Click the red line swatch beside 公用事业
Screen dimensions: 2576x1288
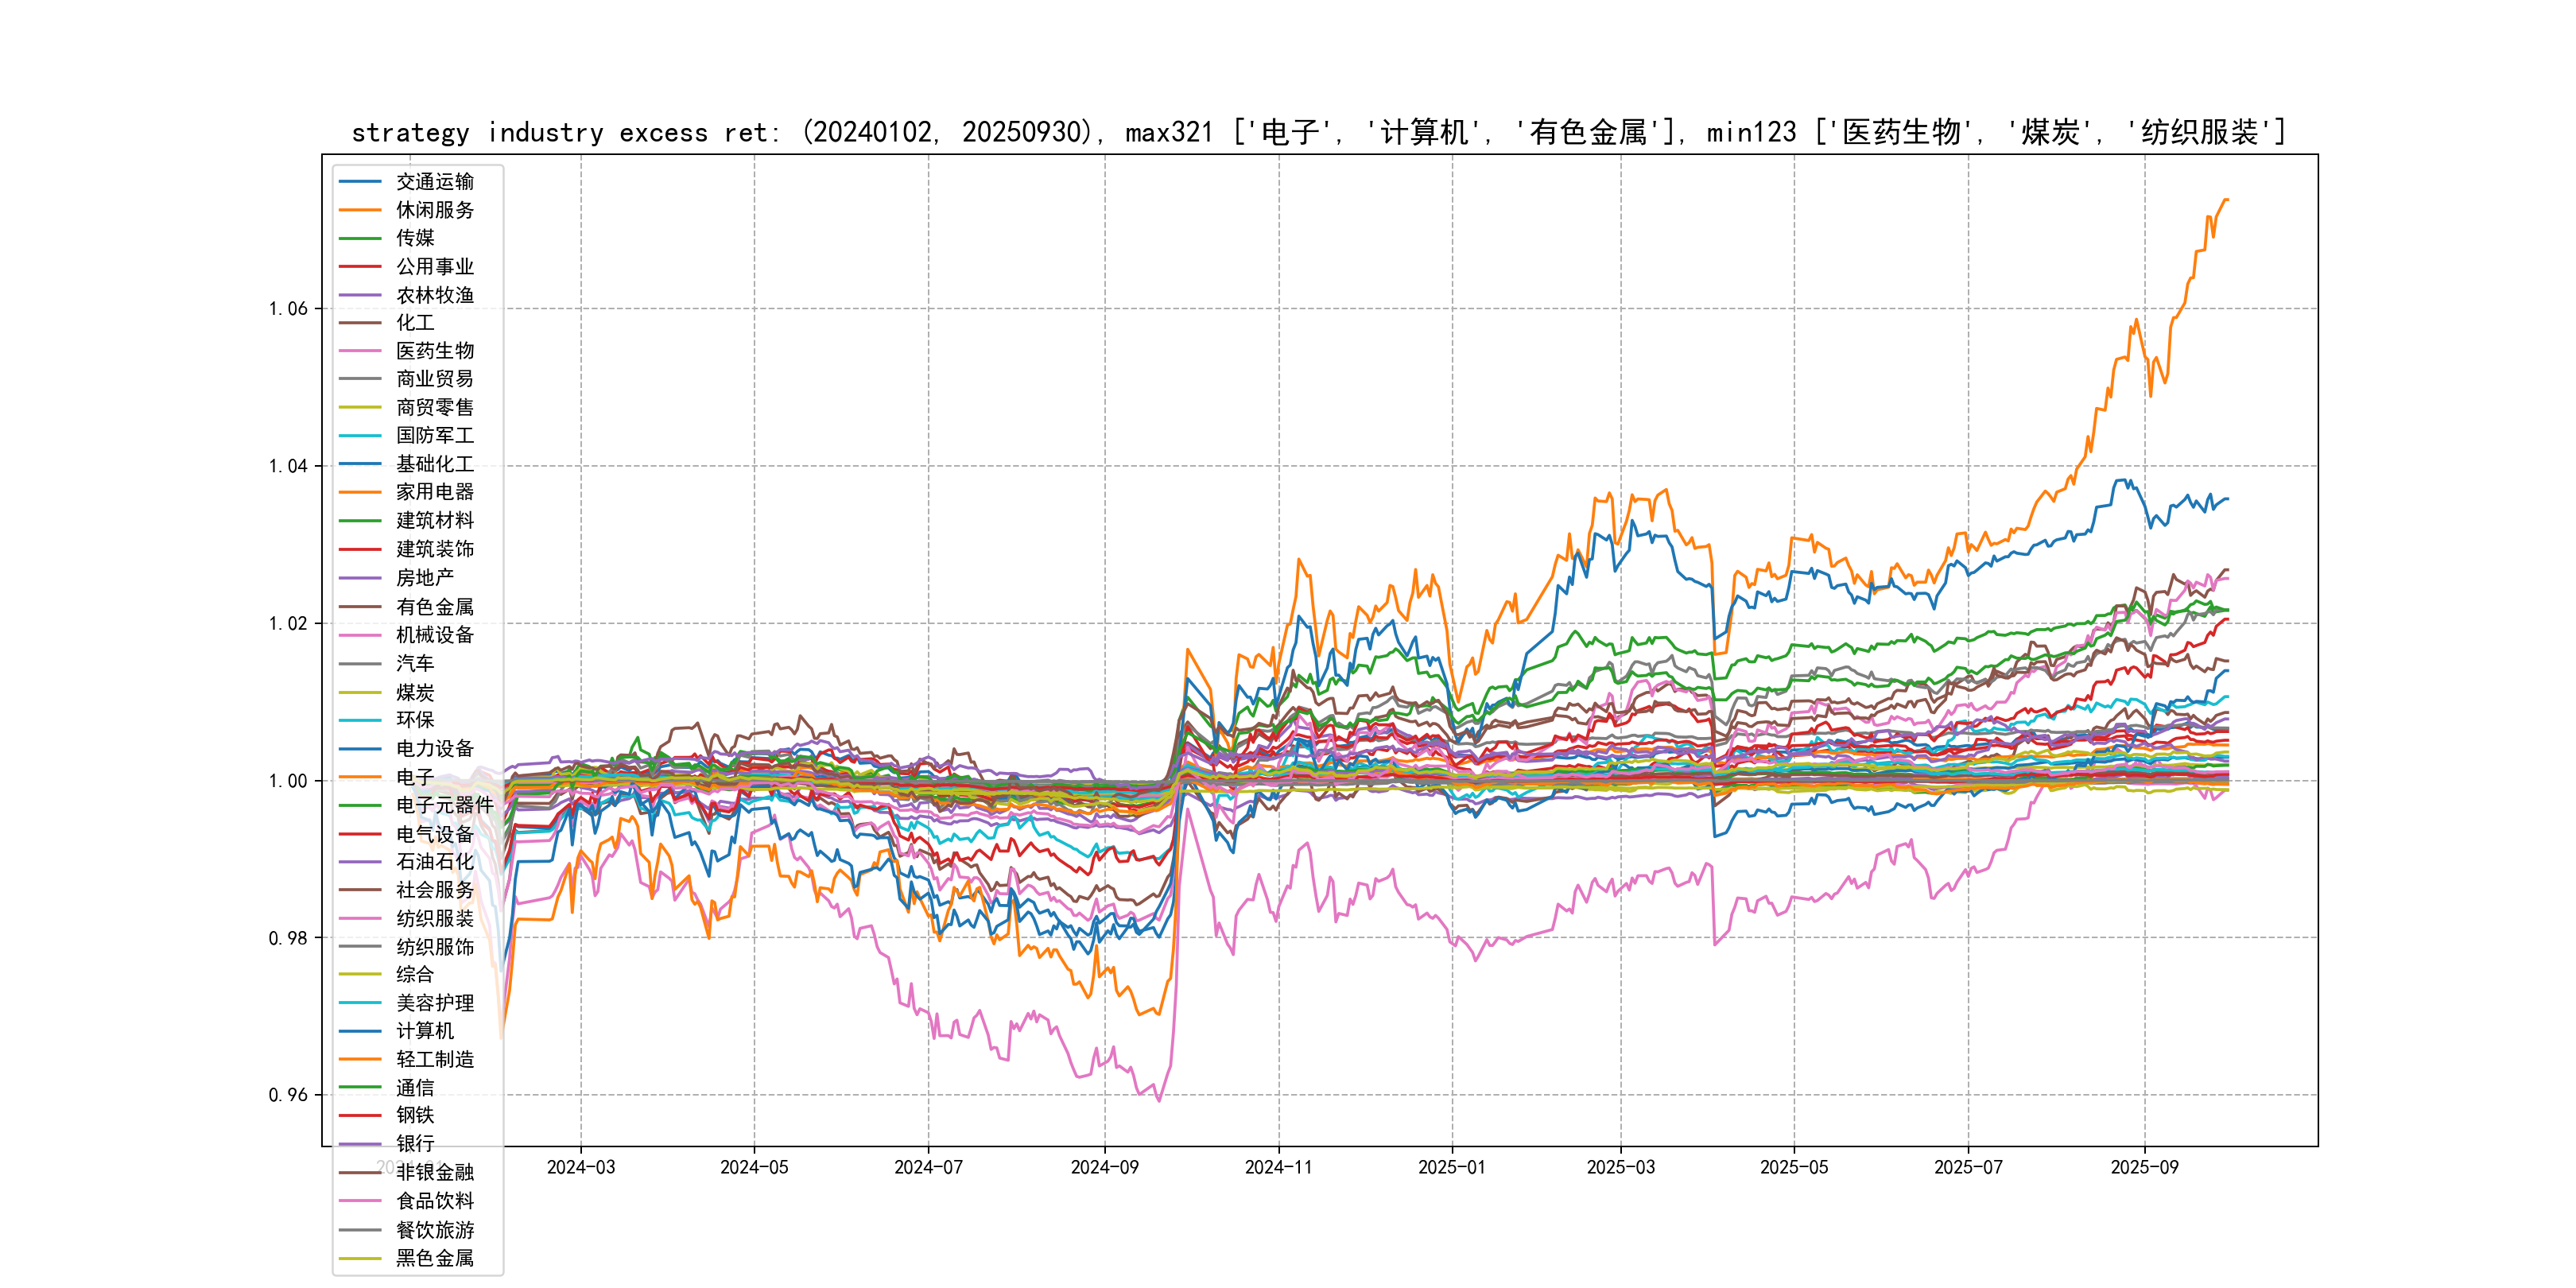(360, 267)
